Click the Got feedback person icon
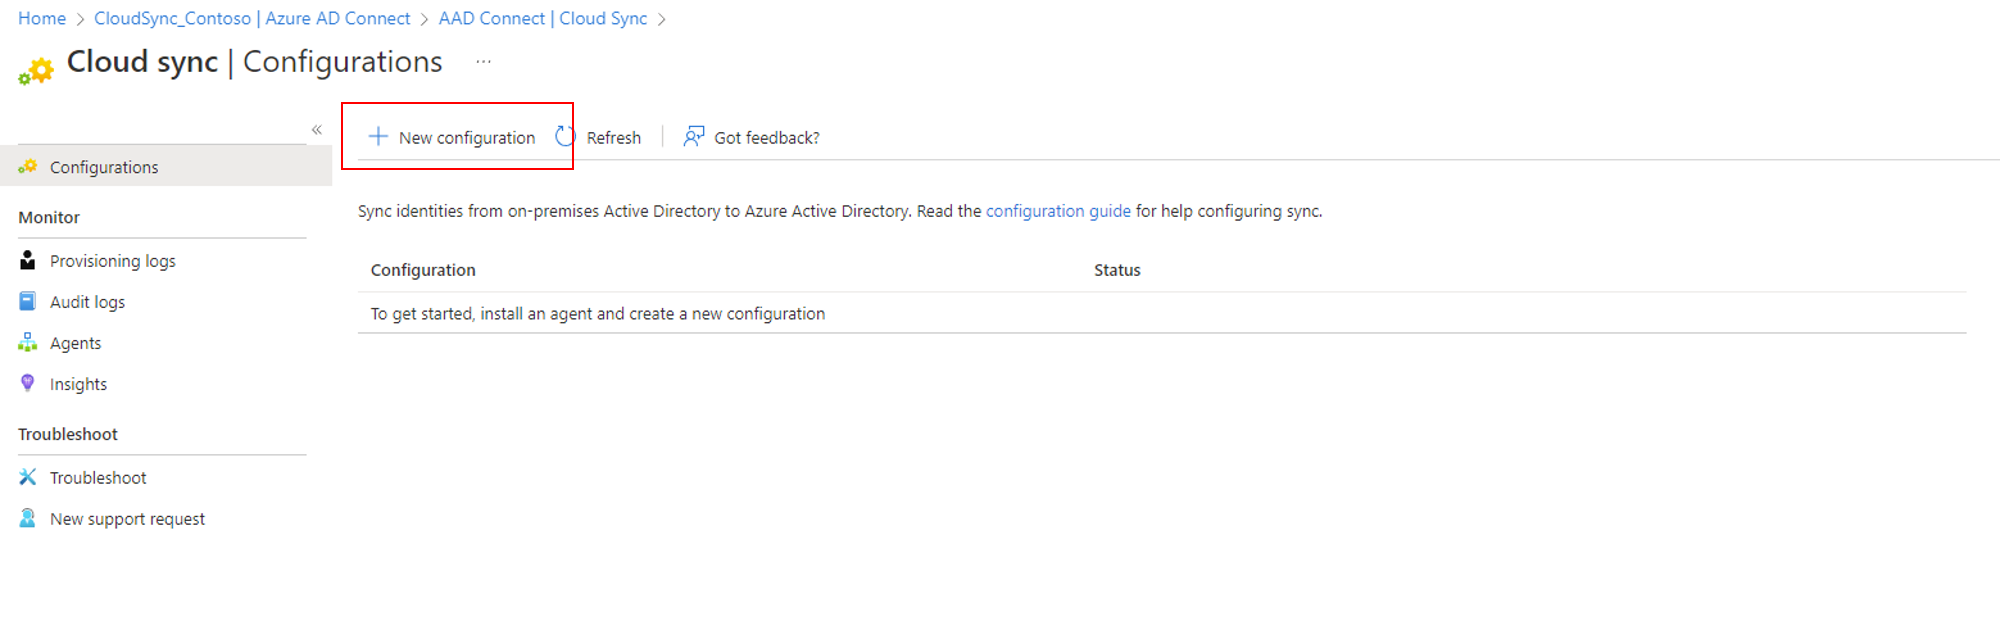 pos(694,137)
